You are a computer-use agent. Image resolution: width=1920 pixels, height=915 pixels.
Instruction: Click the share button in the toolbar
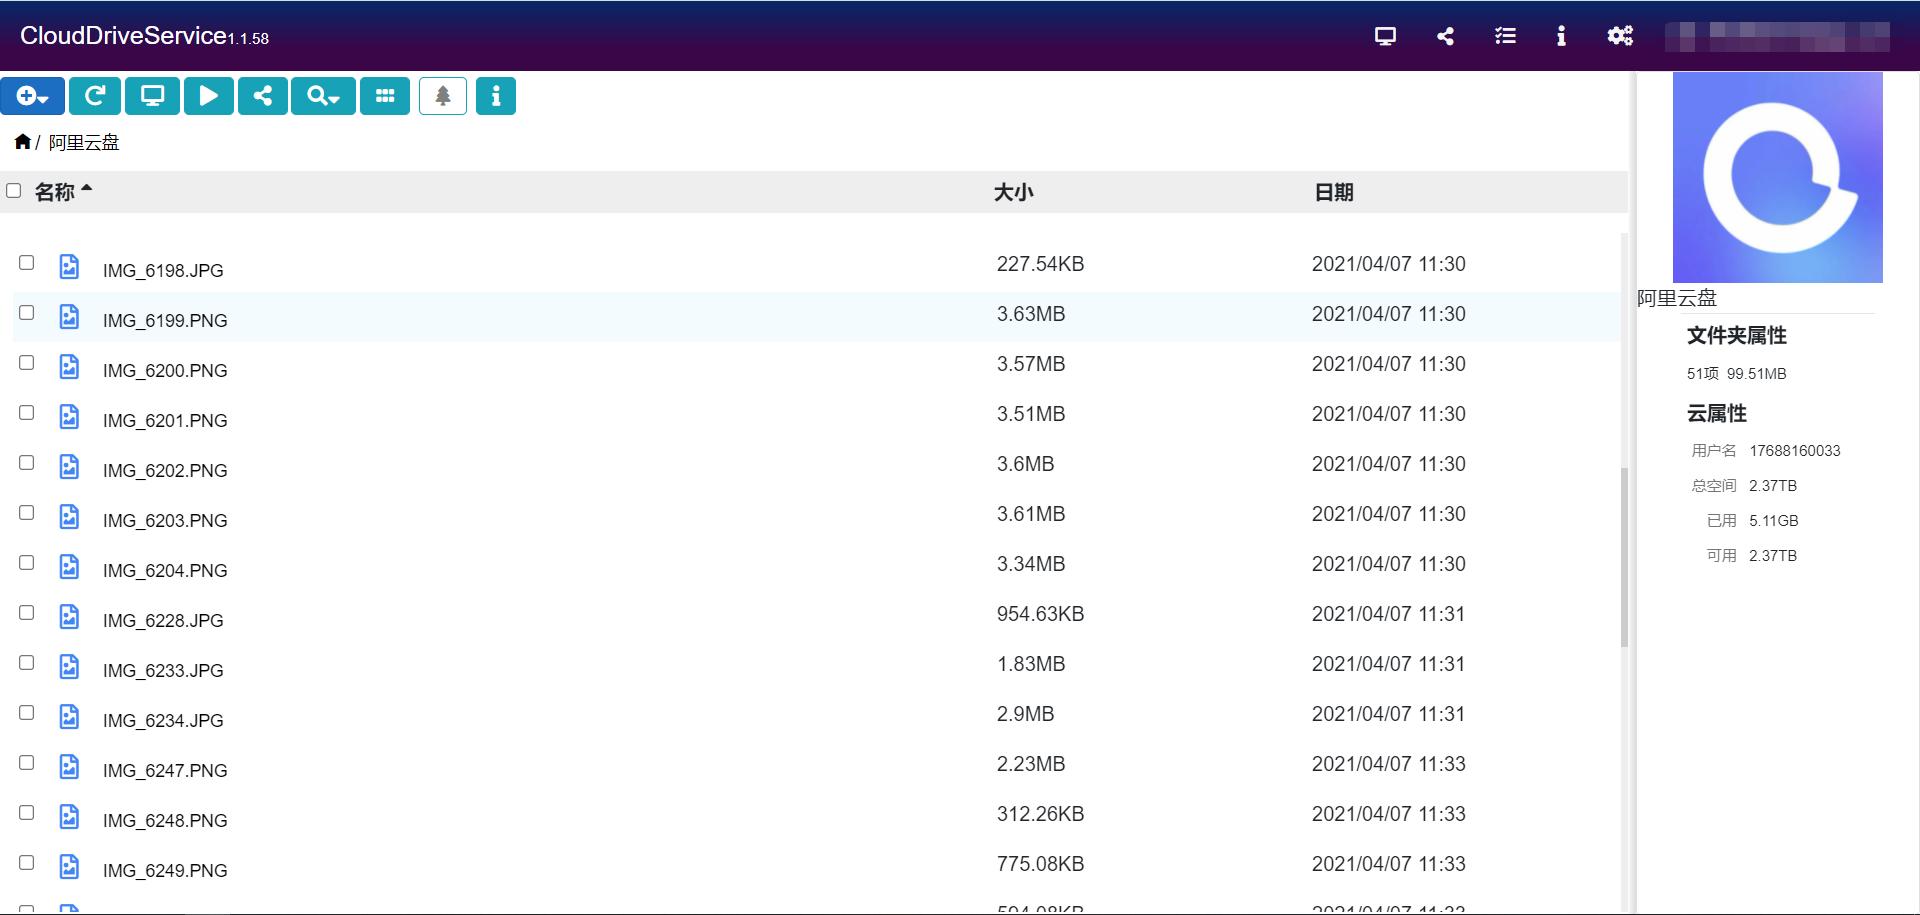[x=263, y=96]
